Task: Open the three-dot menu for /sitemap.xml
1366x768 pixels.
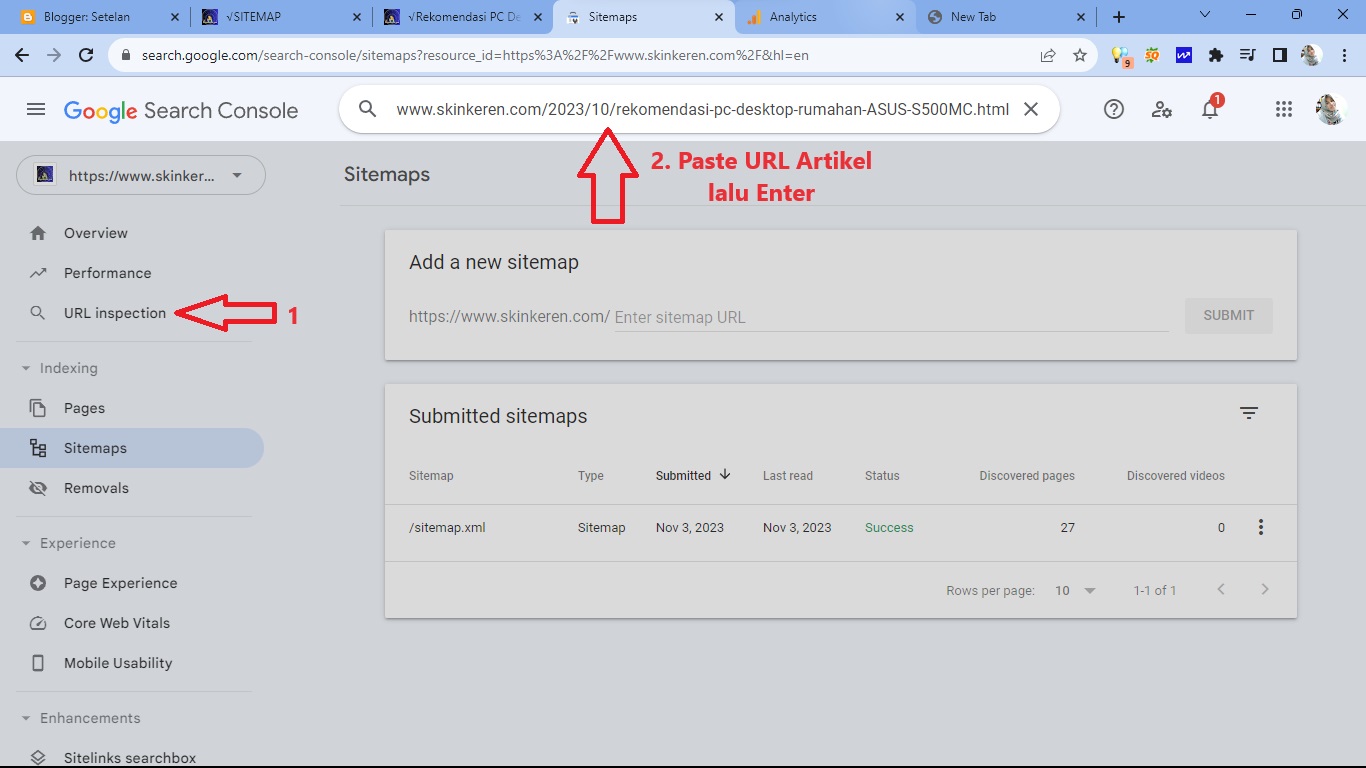Action: 1261,527
